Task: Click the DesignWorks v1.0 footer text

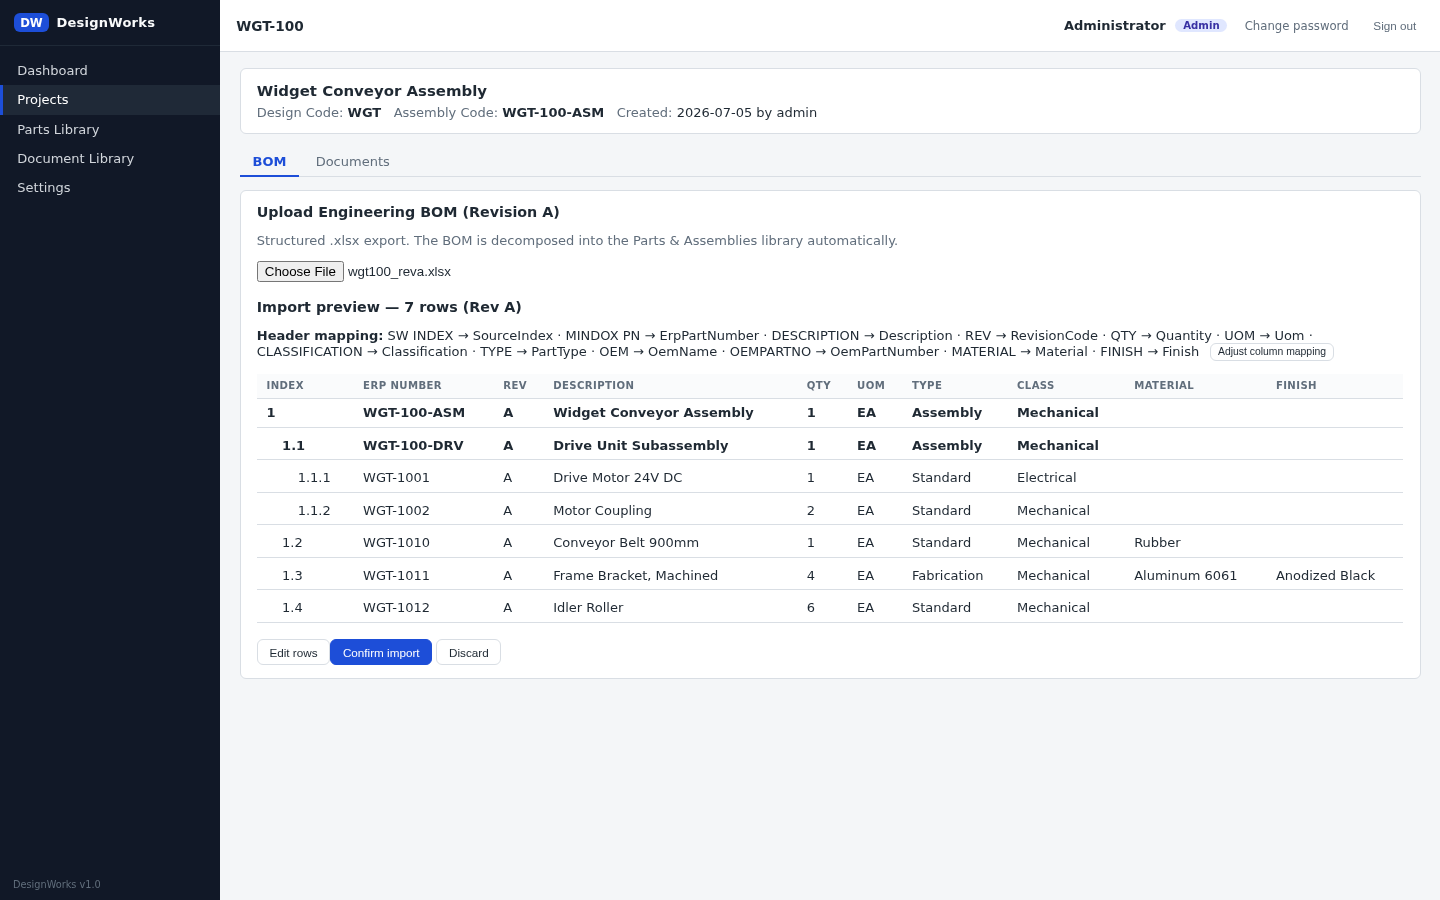Action: (57, 884)
